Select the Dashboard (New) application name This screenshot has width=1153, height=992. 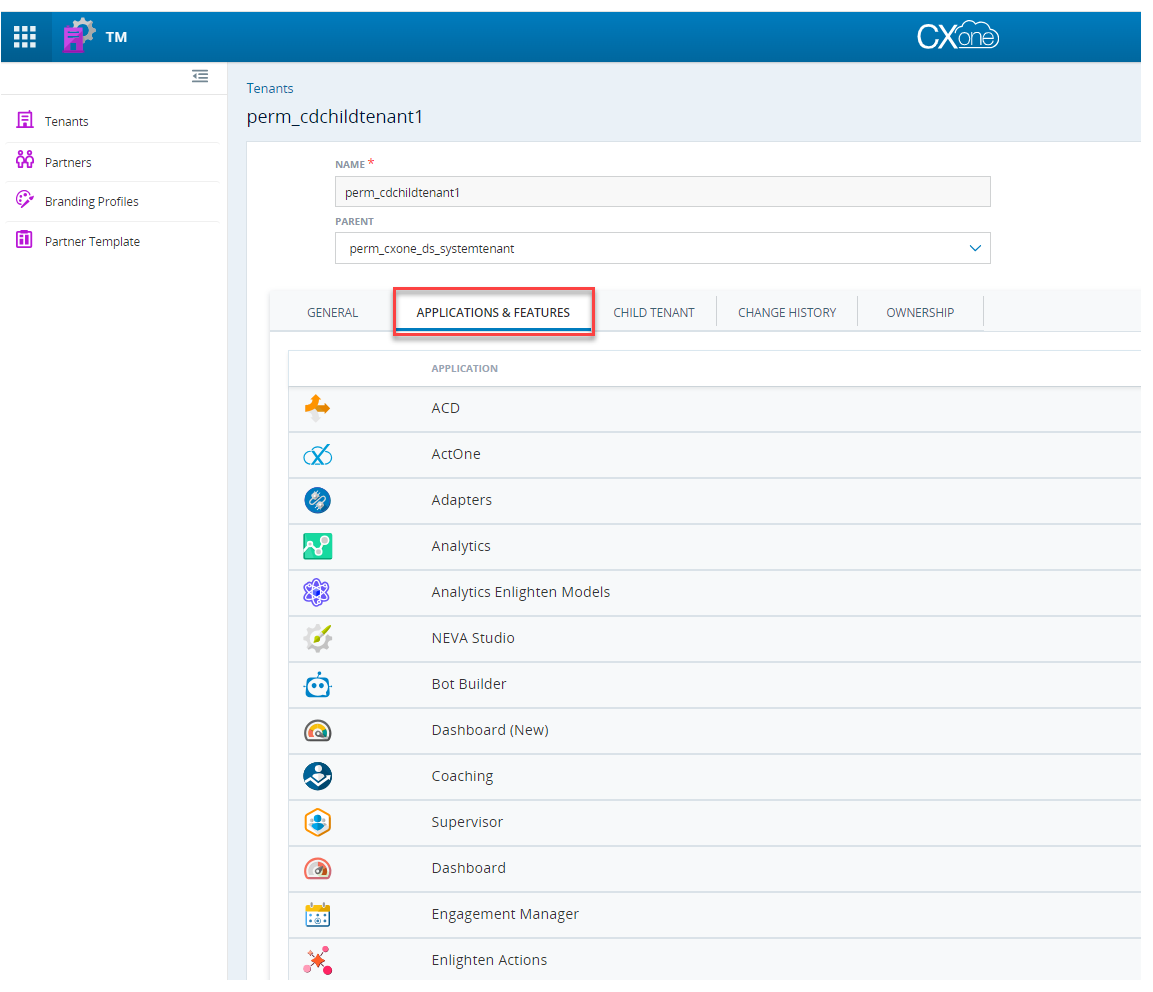tap(490, 730)
